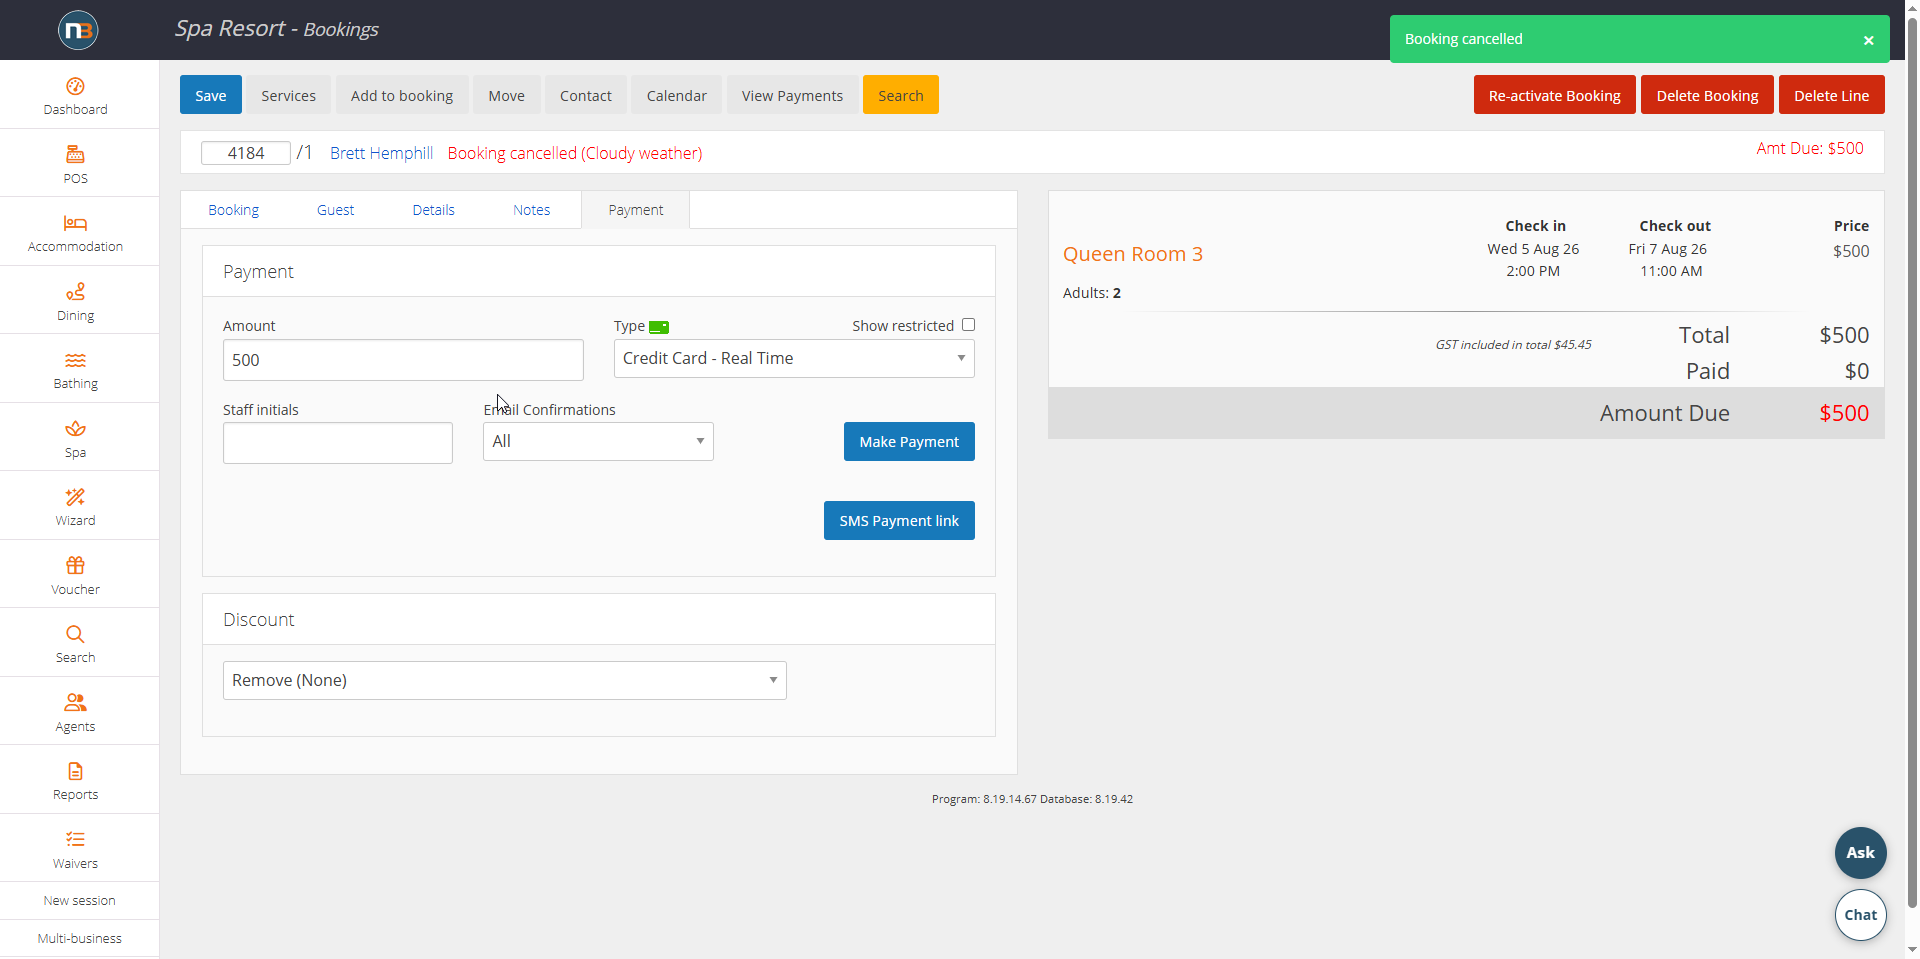Click the Staff initials field
The width and height of the screenshot is (1920, 959).
[338, 443]
